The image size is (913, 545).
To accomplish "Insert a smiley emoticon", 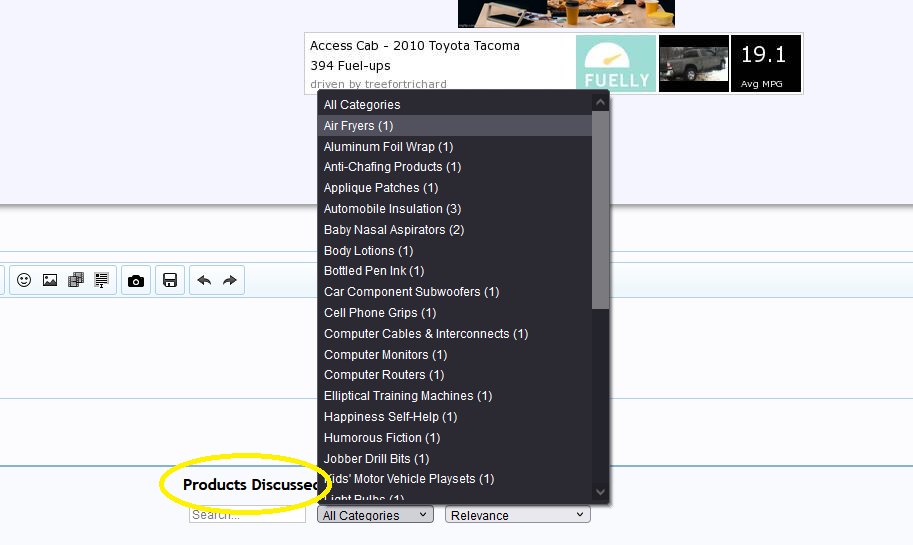I will coord(24,280).
